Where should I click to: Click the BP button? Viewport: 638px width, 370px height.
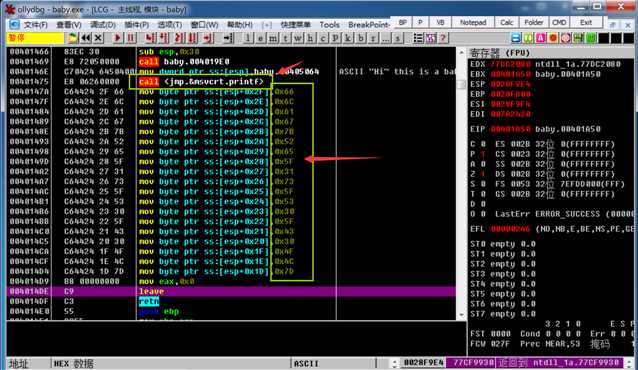click(402, 23)
